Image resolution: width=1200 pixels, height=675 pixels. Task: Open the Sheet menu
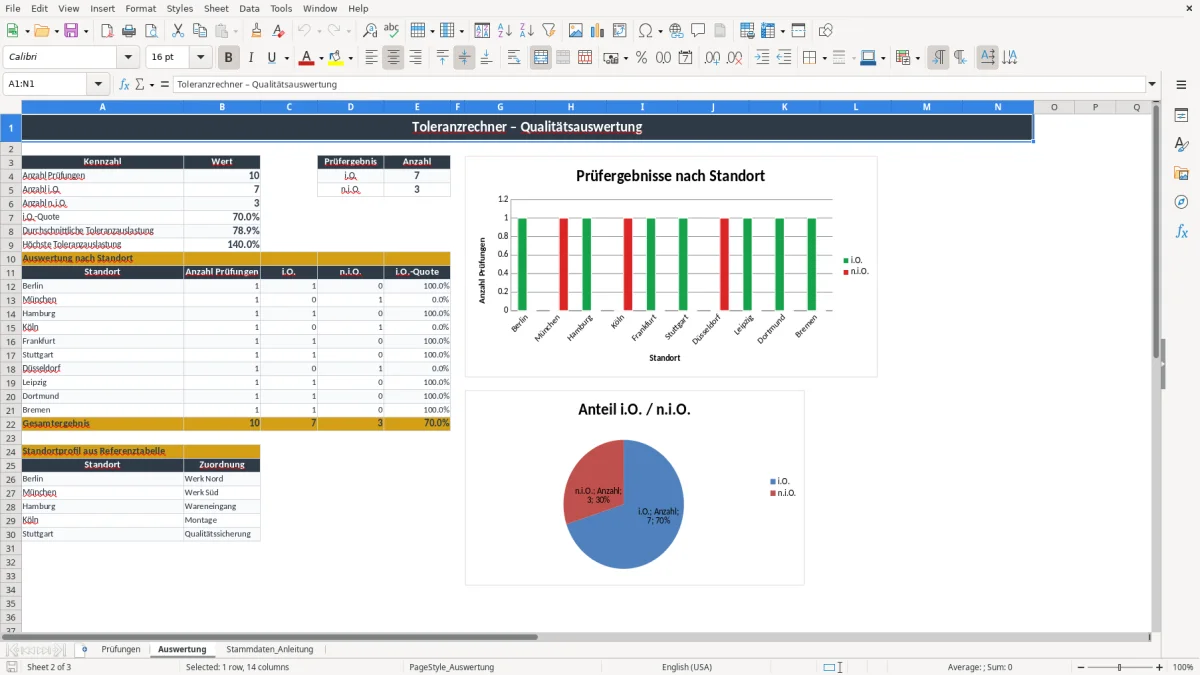(216, 8)
